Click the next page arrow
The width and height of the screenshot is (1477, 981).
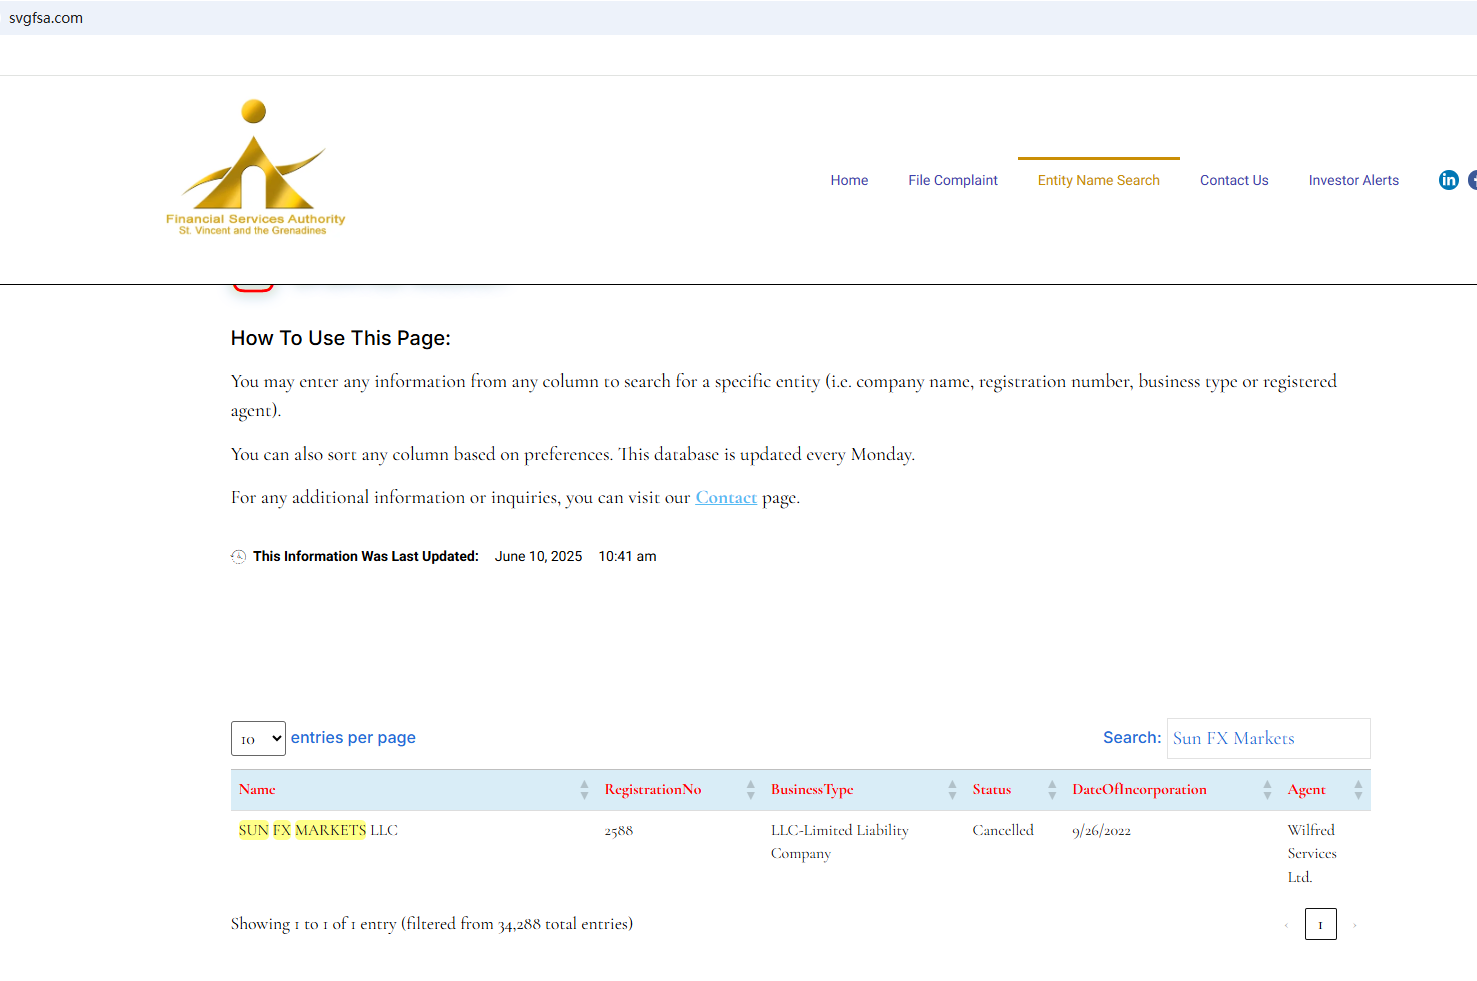coord(1355,925)
